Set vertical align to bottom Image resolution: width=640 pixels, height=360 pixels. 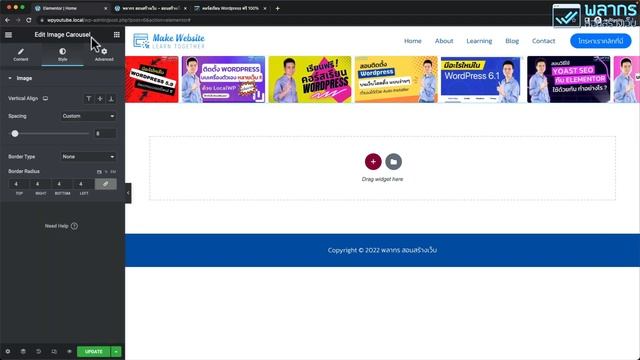pos(111,99)
